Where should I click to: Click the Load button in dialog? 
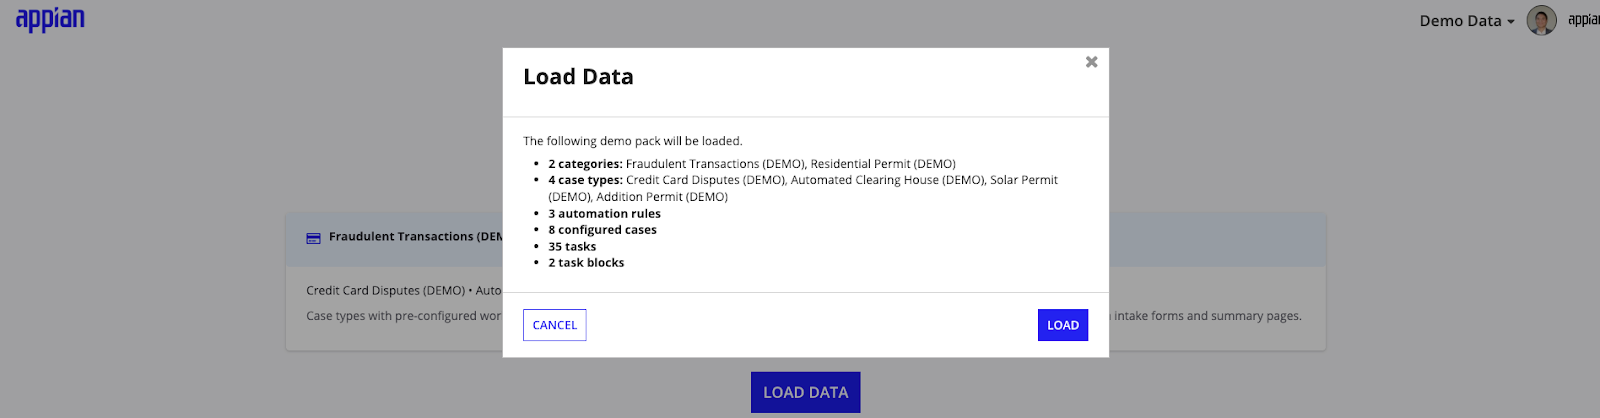[x=1062, y=325]
